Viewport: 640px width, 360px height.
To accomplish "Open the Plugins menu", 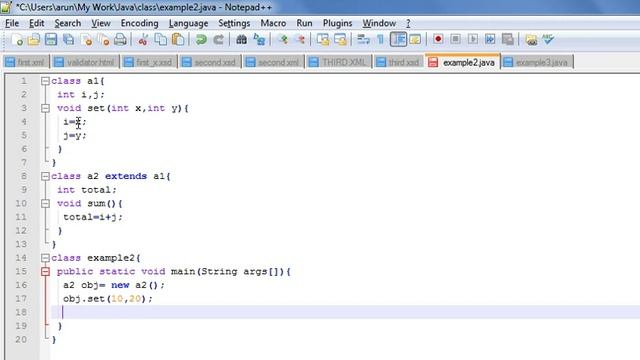I will pos(337,23).
